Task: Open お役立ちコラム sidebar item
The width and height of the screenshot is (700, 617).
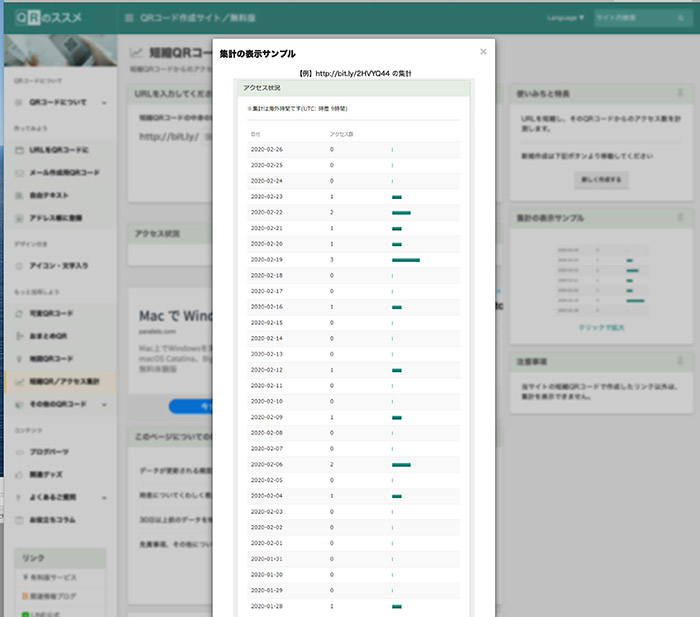Action: pos(52,520)
